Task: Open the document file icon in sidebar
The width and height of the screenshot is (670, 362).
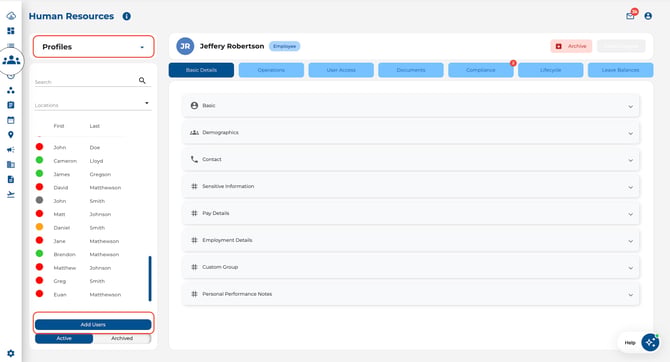Action: coord(11,180)
